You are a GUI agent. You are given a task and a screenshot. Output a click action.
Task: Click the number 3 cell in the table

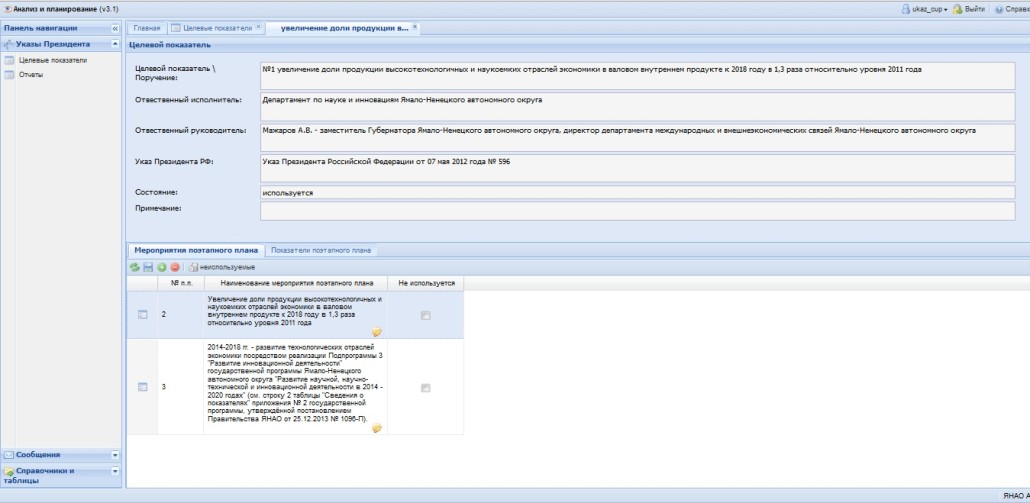coord(181,387)
